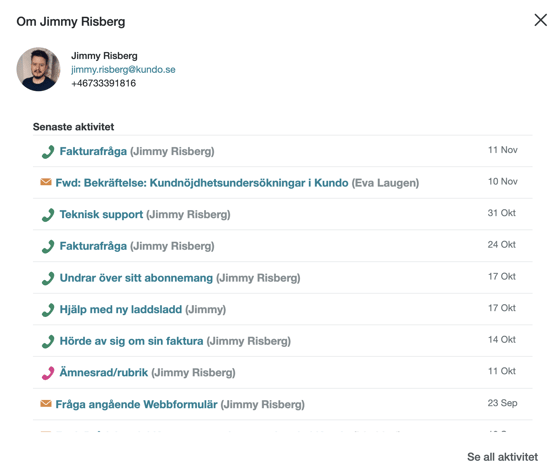Open the Teknisk support activity
The image size is (560, 472).
tap(101, 215)
